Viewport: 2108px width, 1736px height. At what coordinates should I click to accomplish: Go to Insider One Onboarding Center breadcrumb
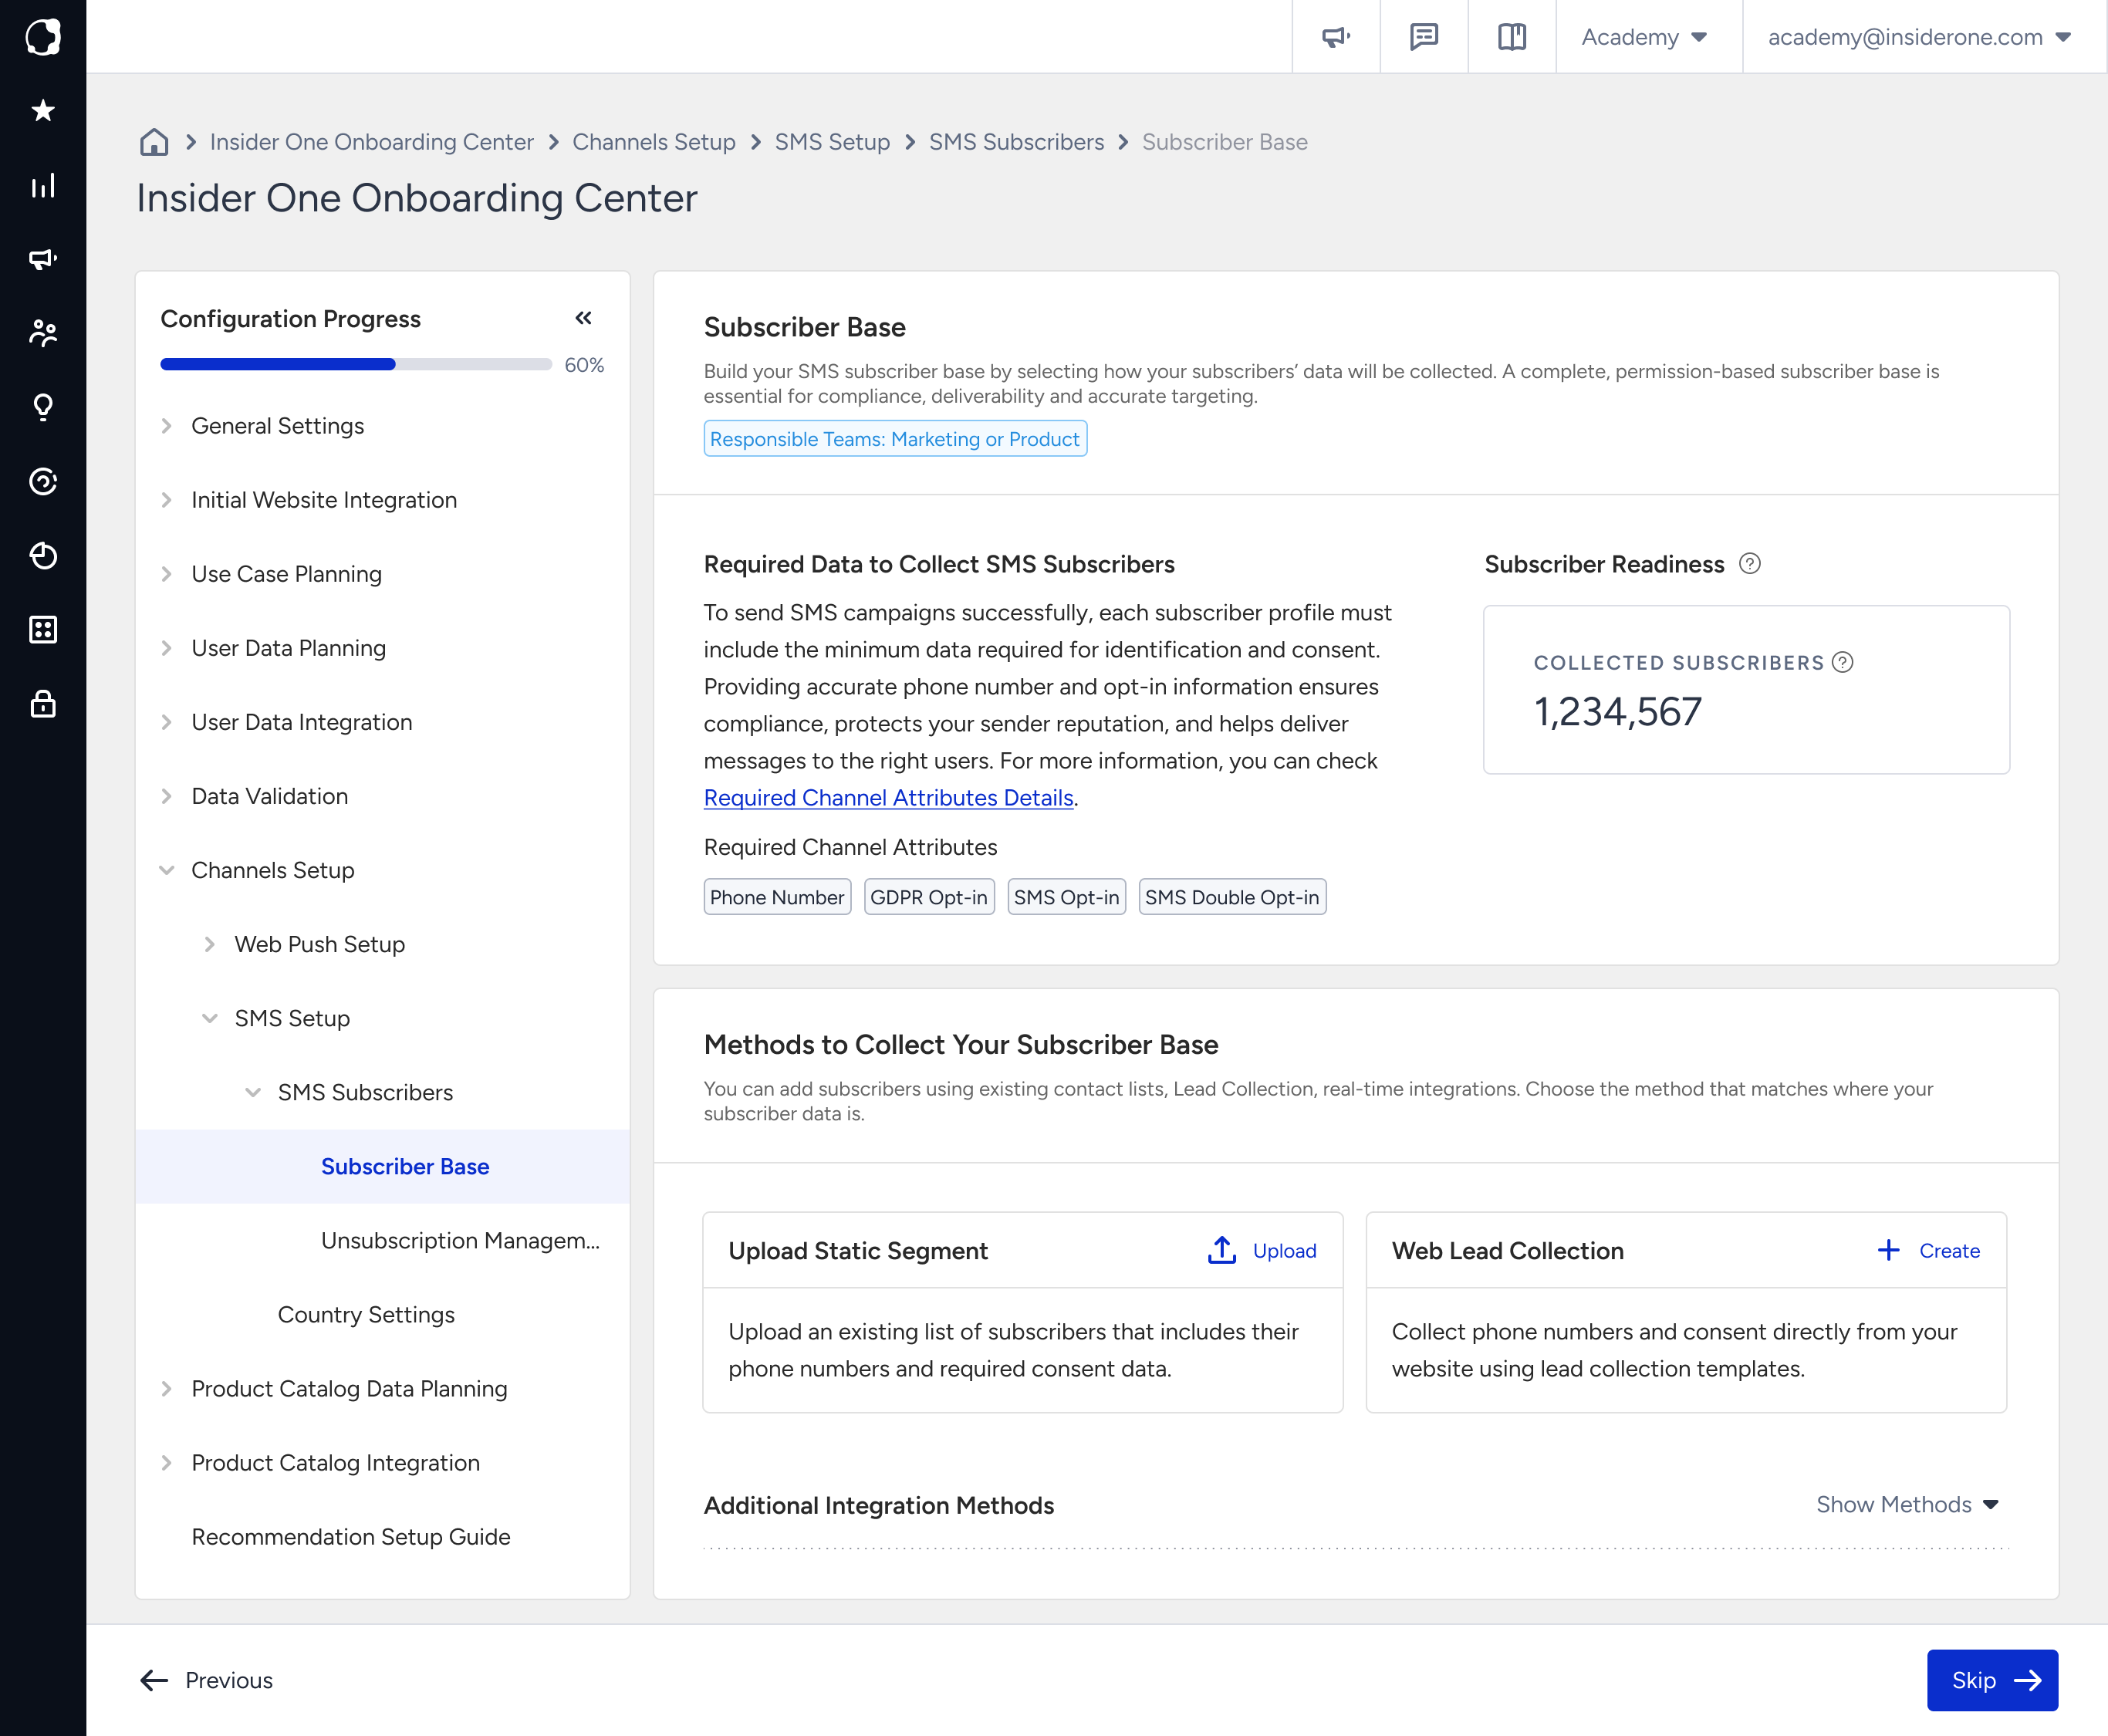[x=371, y=142]
